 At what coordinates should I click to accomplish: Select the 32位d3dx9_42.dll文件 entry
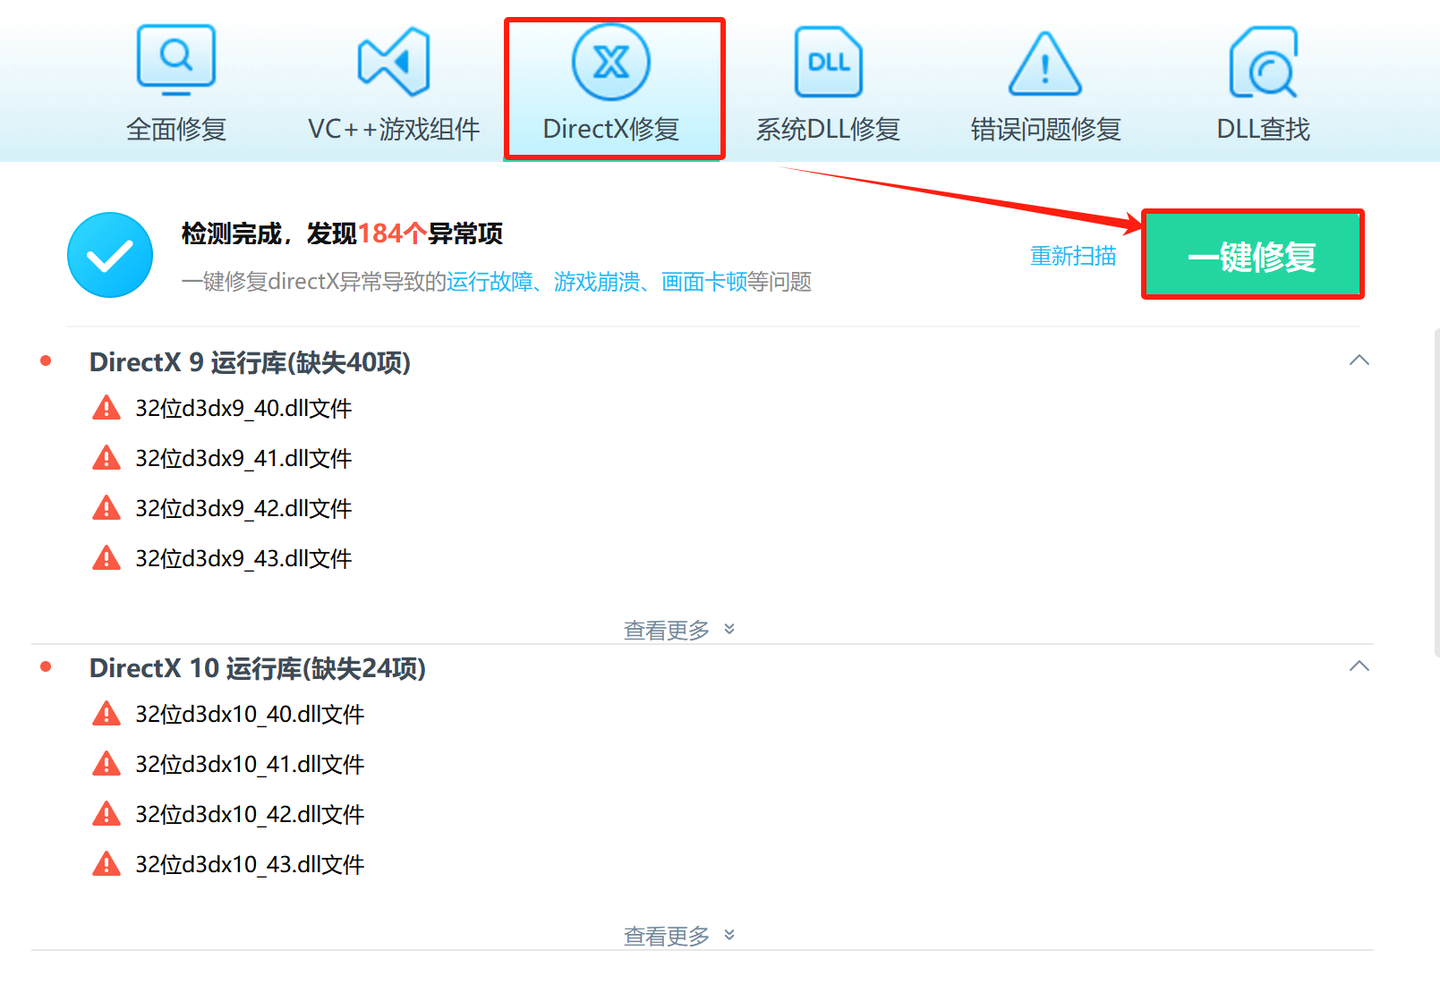click(244, 508)
